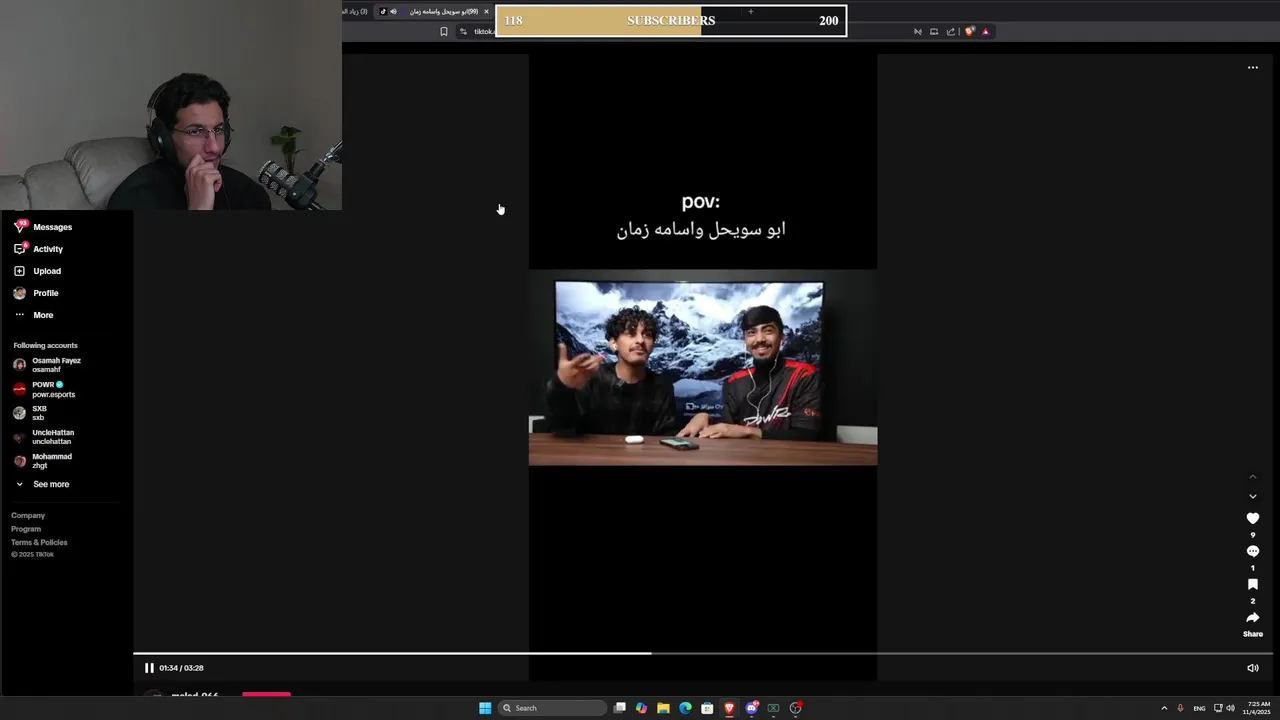Open File Explorer from taskbar

(x=663, y=708)
